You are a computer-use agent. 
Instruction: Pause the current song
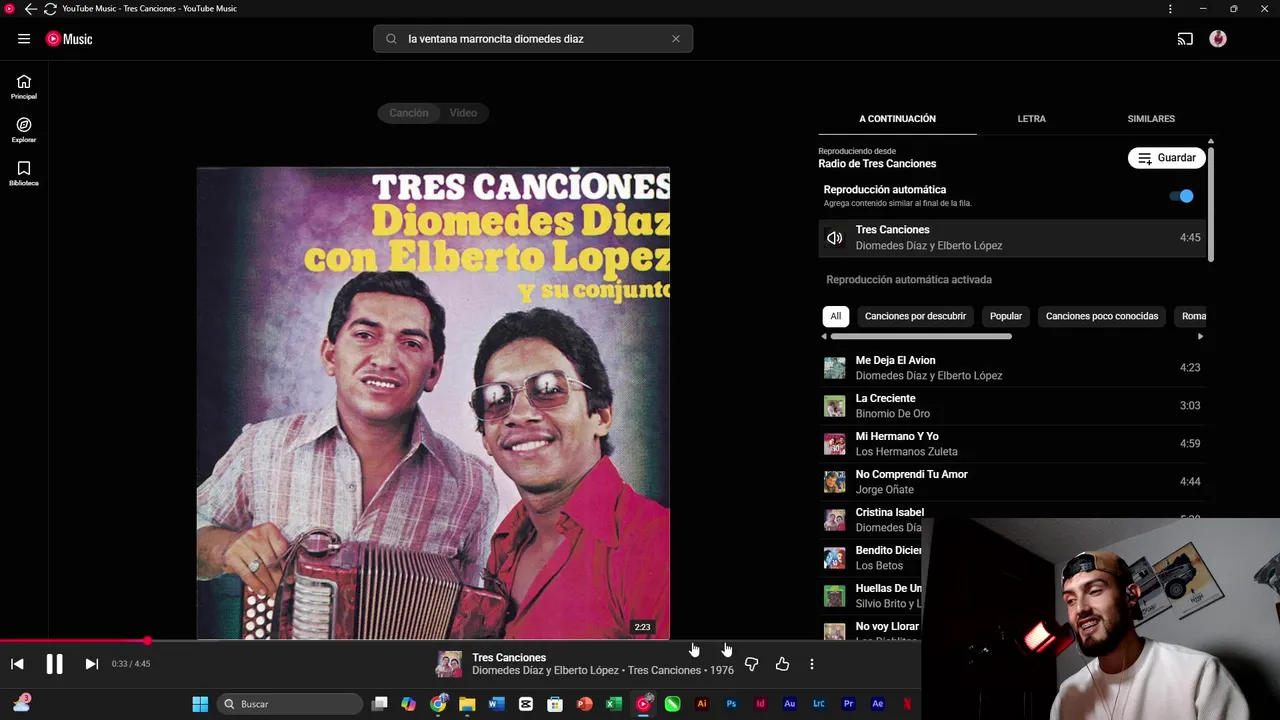(54, 664)
